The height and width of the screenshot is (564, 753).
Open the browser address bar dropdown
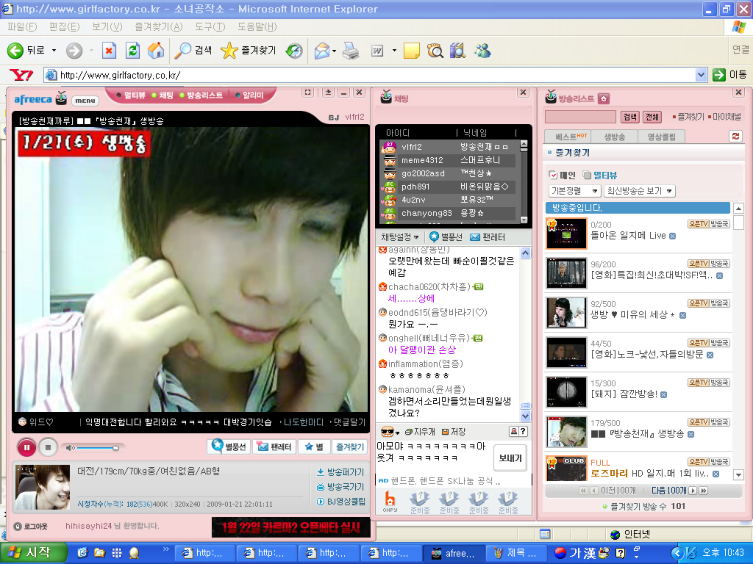701,75
